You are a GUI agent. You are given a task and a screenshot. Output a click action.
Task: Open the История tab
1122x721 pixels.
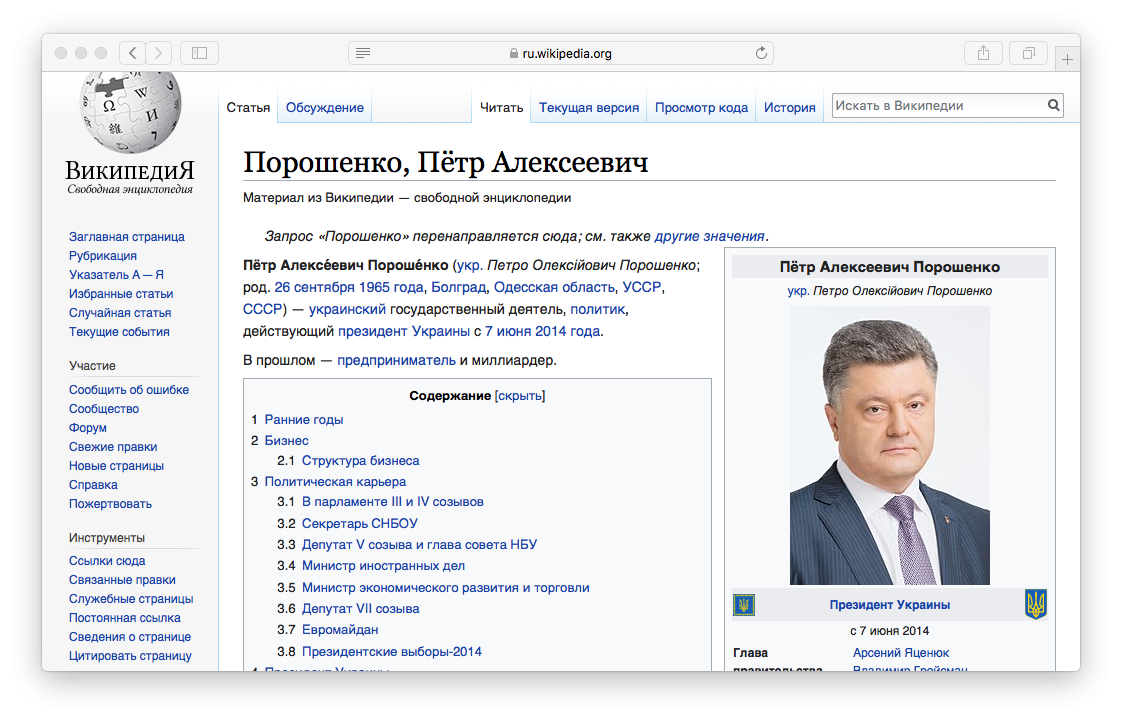point(789,108)
